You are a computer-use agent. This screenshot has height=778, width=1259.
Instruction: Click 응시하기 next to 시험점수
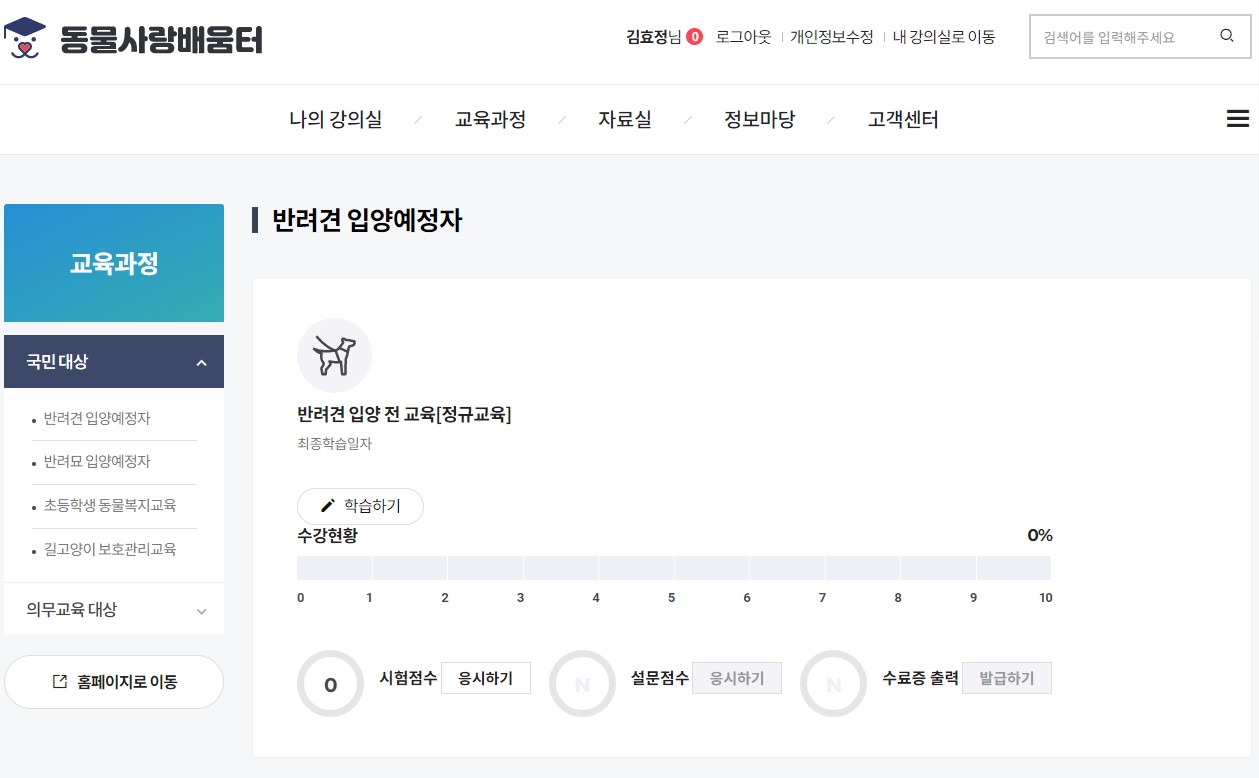[485, 678]
